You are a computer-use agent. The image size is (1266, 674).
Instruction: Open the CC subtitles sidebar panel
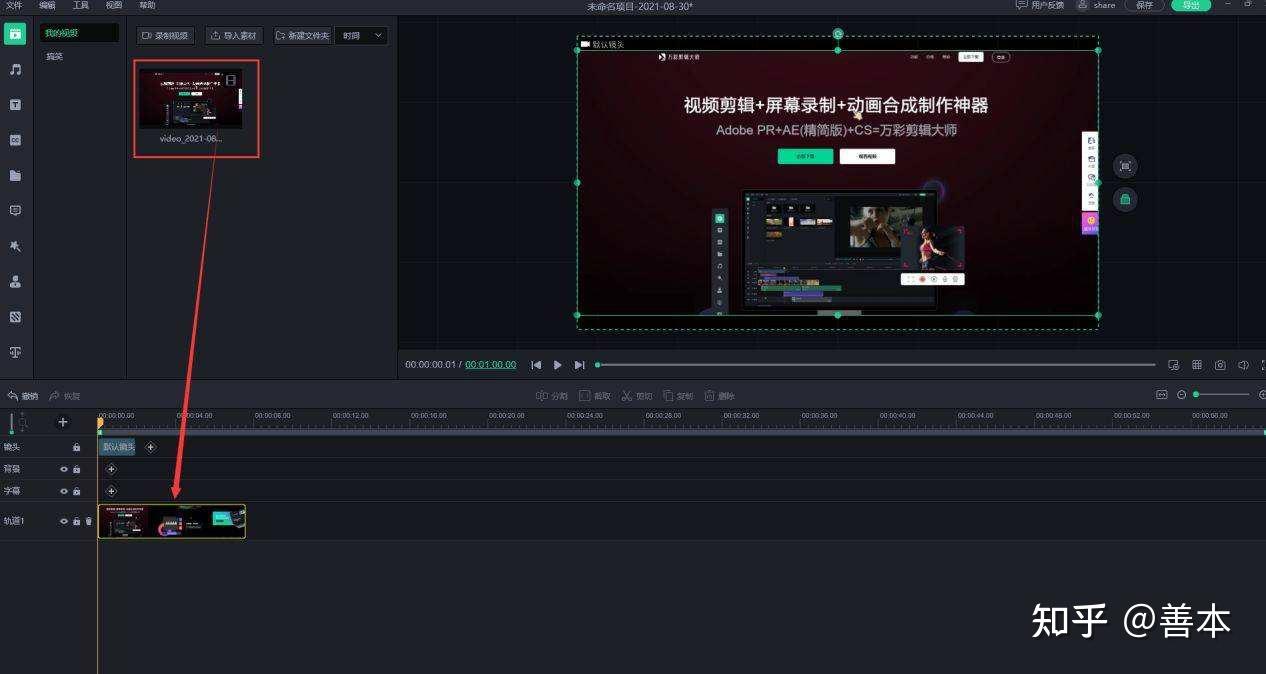pos(15,140)
